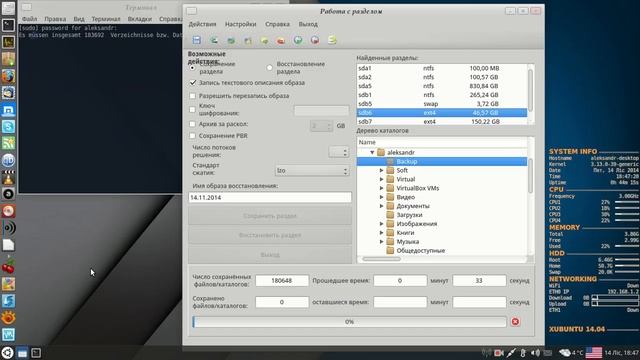This screenshot has width=640, height=360.
Task: Click the 'Число потоков решения' spinner arrows
Action: (345, 152)
